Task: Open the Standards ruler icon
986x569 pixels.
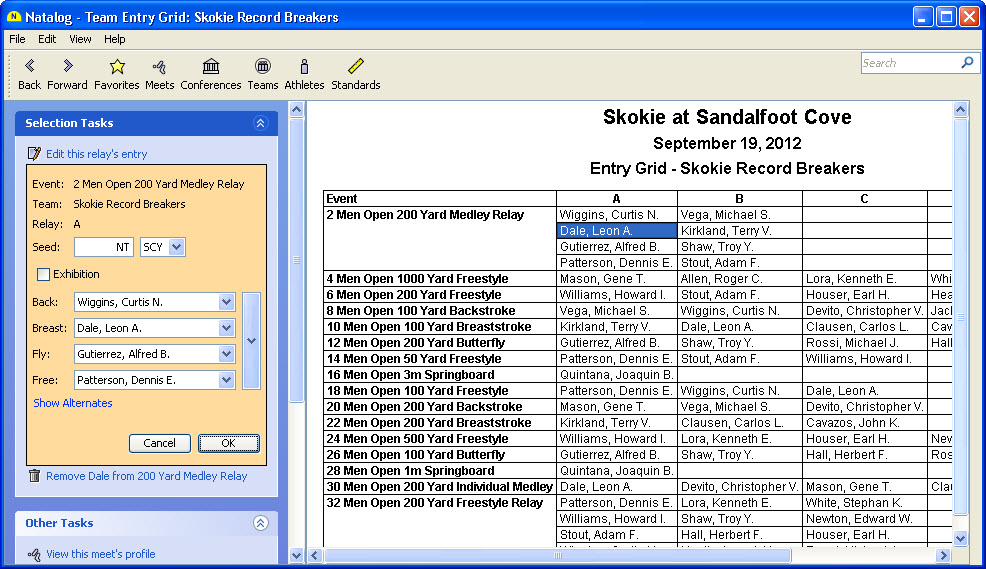Action: point(355,67)
